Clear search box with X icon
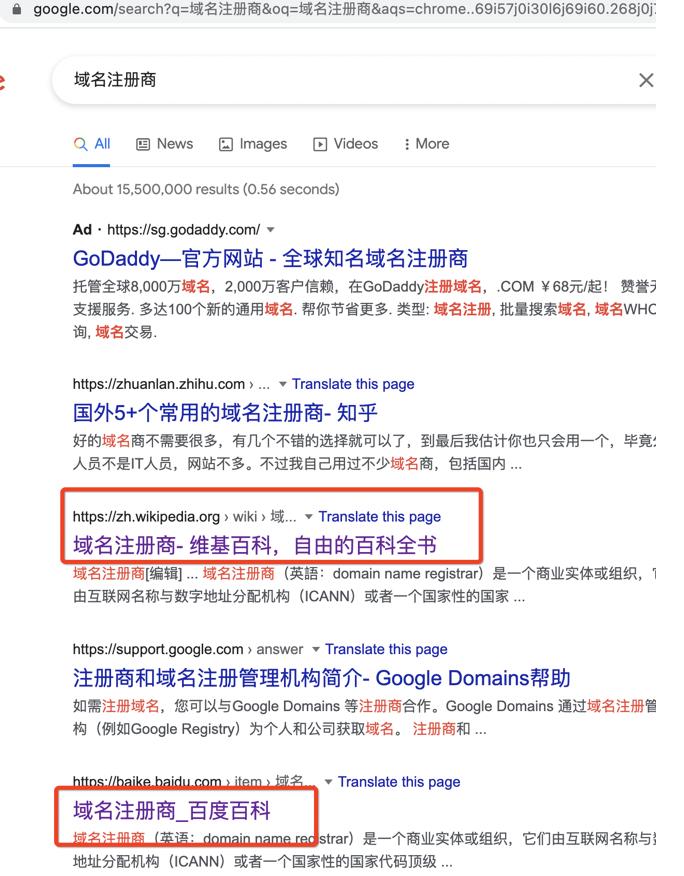 tap(646, 80)
